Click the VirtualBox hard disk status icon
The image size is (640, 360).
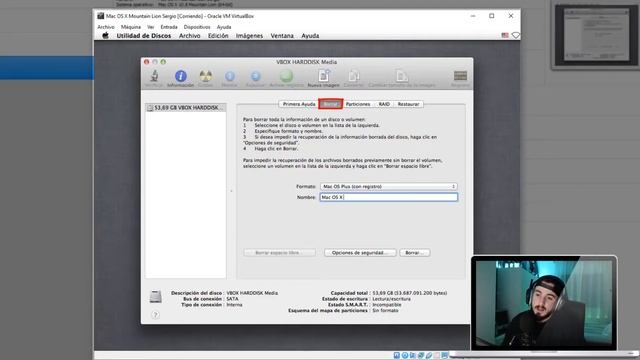(396, 356)
